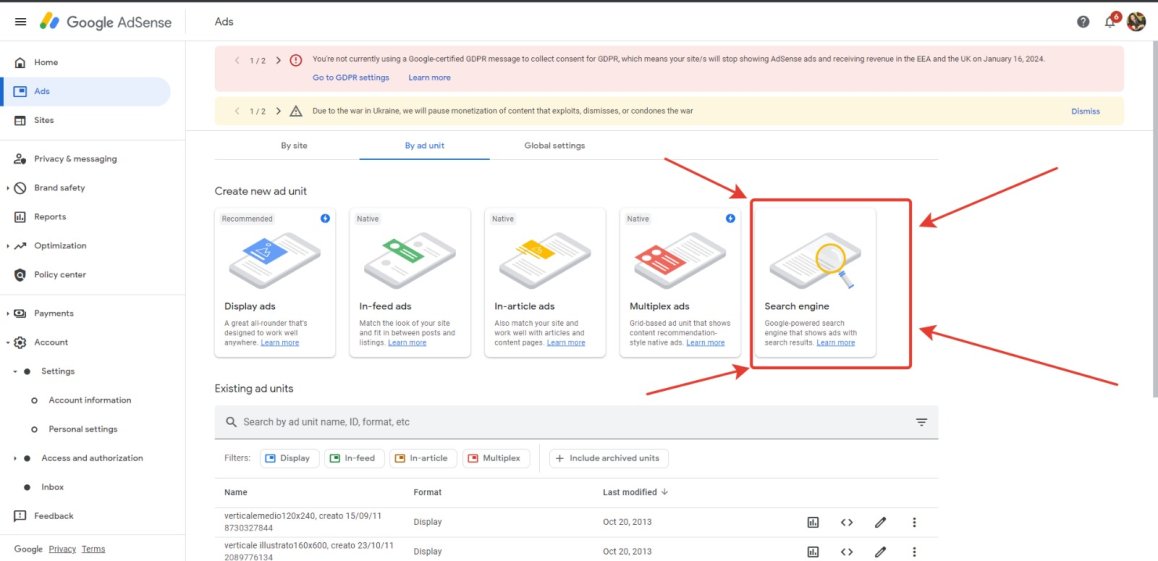This screenshot has height=561, width=1158.
Task: Click Learn more under Display ads
Action: (280, 343)
